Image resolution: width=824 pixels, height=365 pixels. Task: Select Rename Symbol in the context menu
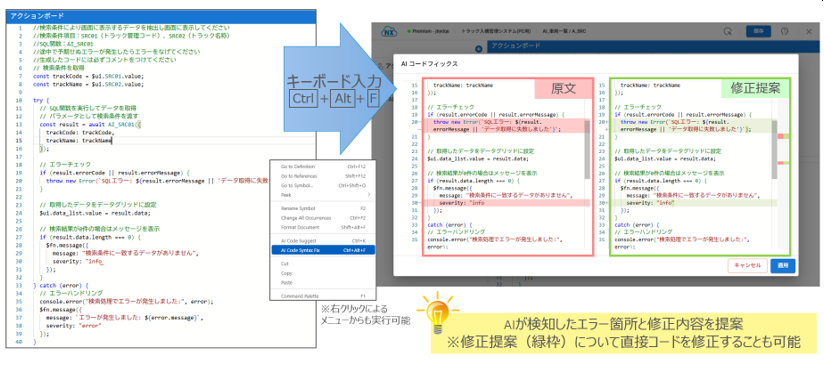[323, 208]
